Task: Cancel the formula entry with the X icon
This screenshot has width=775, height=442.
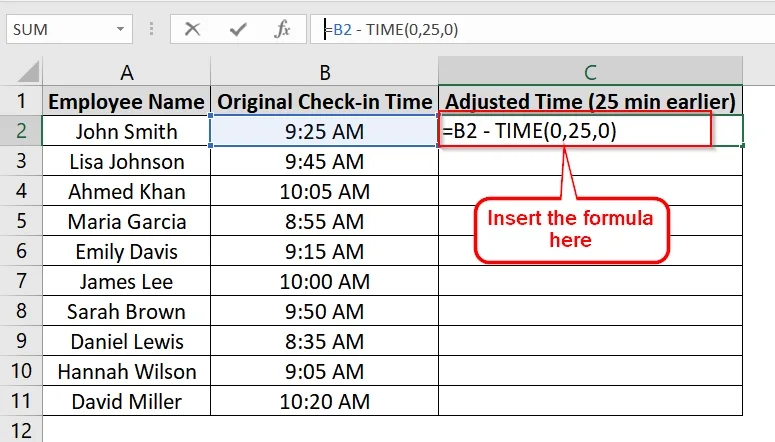Action: point(192,29)
